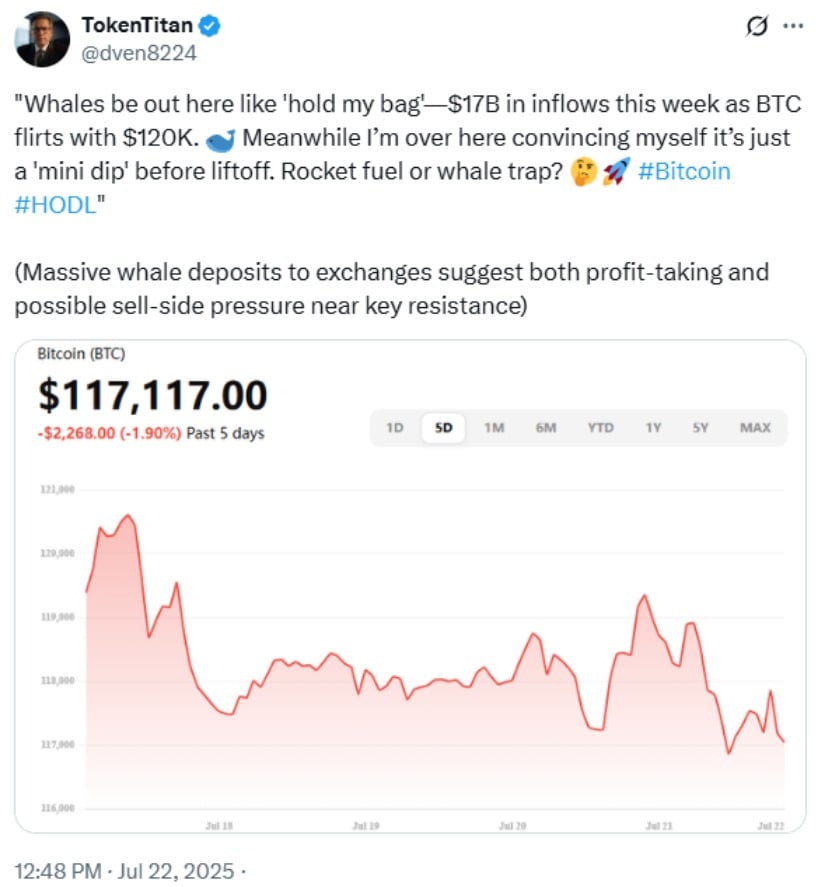Open the @dven8224 handle link
Screen dimensions: 825x887
tap(139, 53)
